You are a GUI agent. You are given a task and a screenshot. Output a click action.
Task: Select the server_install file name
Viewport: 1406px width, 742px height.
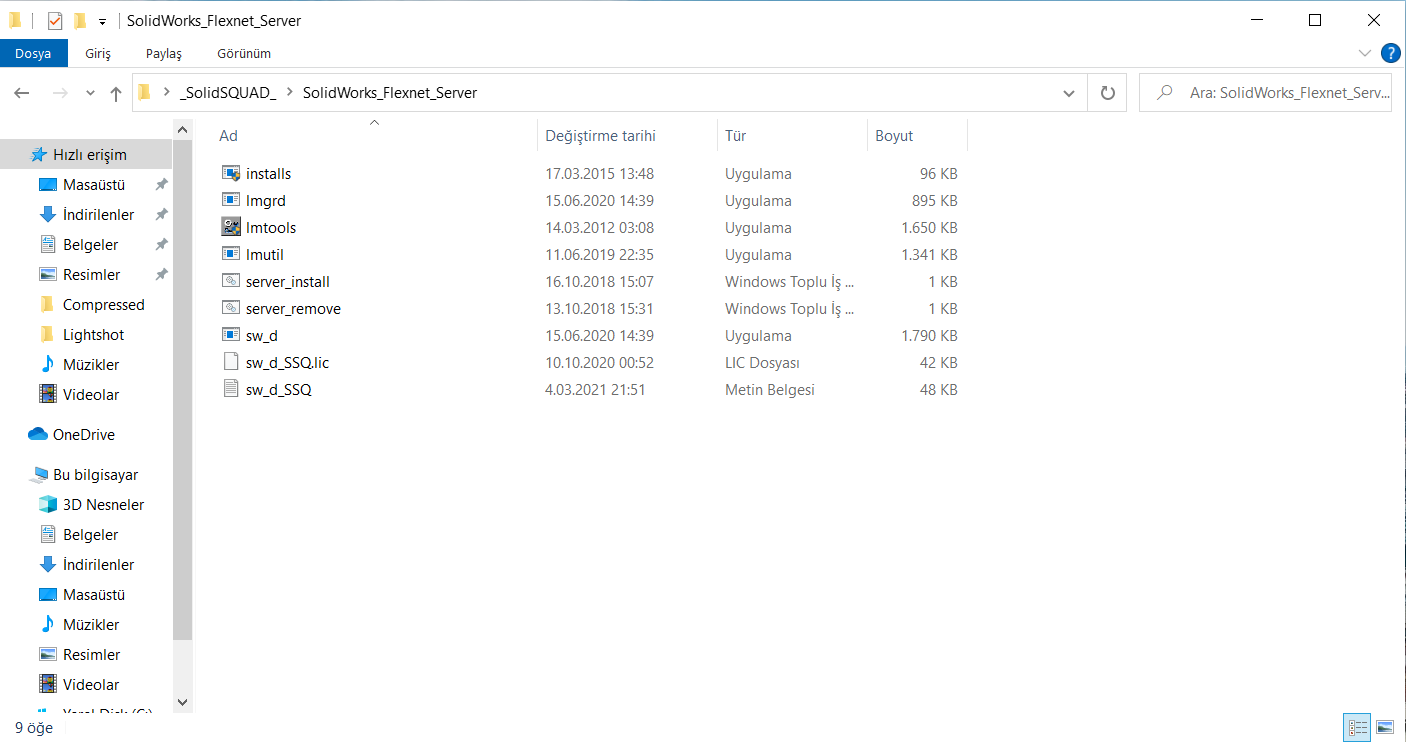point(288,282)
